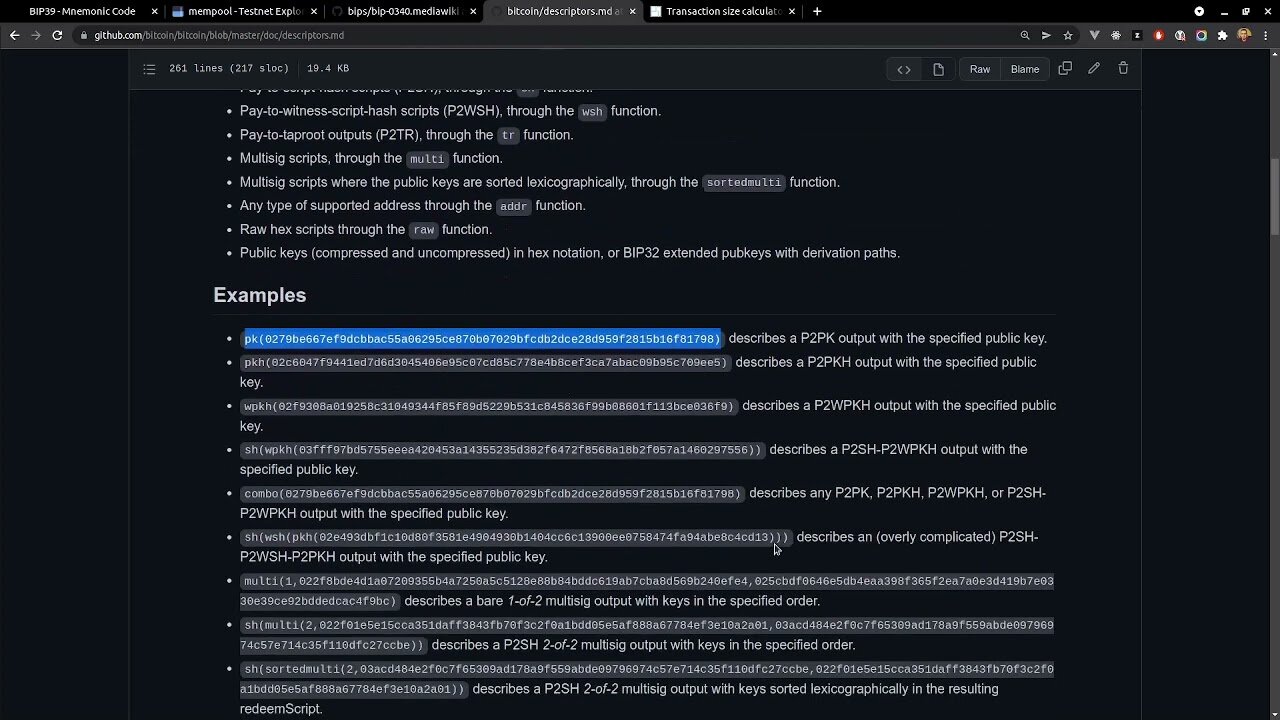Click the sh(wsh(pkh(02e493db...))) code example

pyautogui.click(x=516, y=537)
